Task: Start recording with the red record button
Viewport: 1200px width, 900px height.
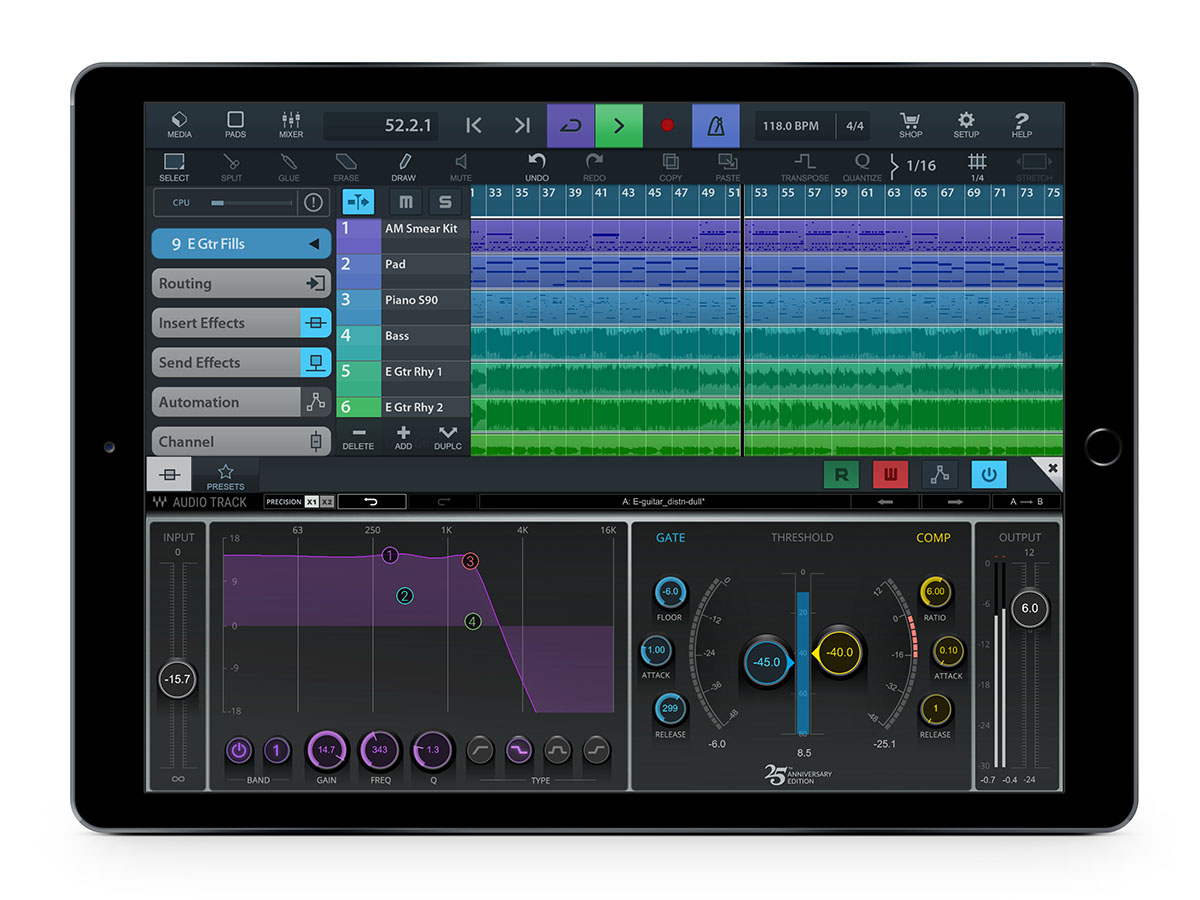Action: (x=666, y=125)
